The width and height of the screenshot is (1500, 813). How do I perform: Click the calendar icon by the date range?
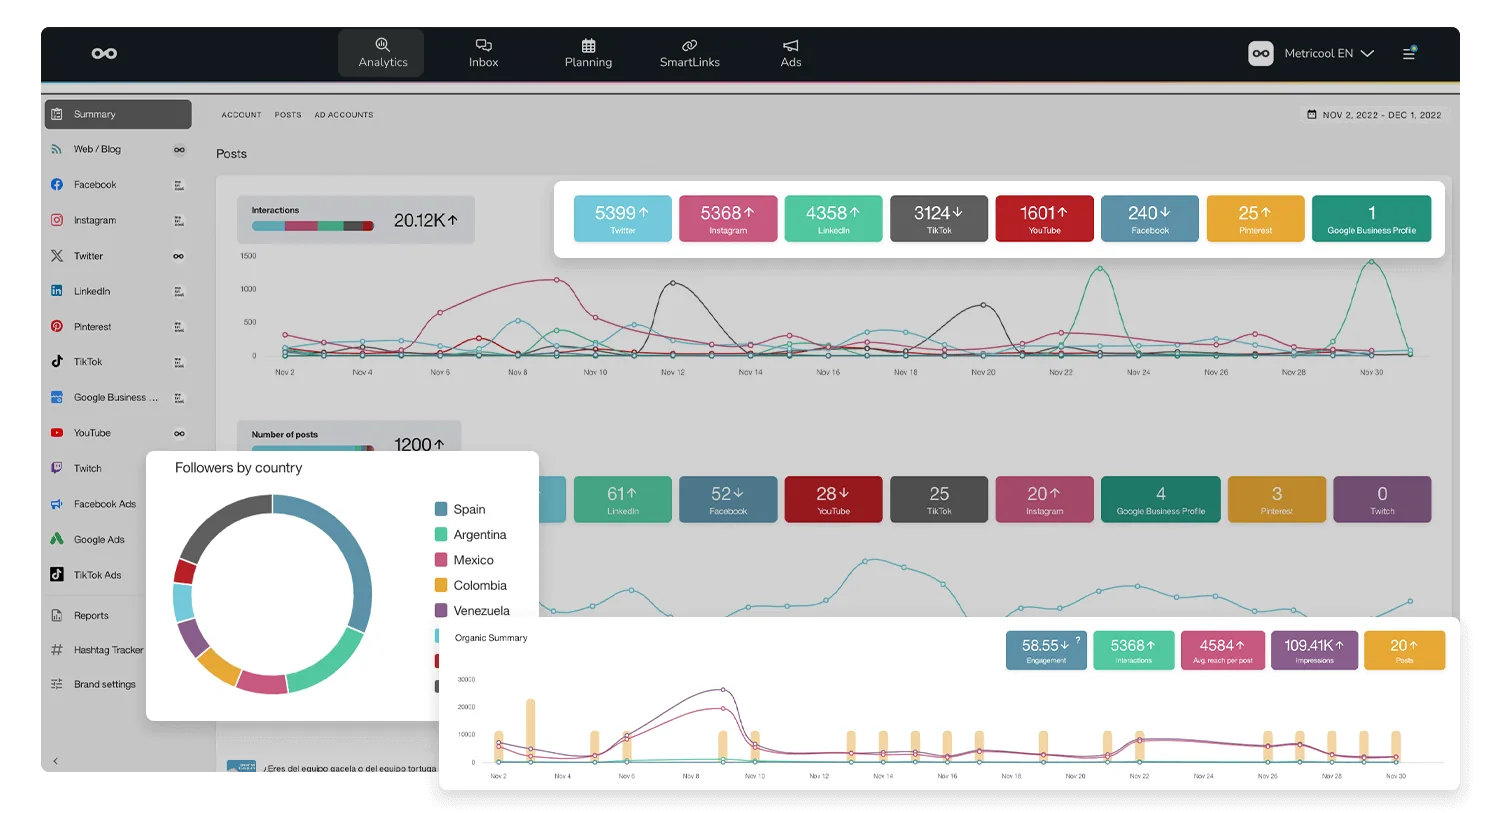pyautogui.click(x=1311, y=115)
